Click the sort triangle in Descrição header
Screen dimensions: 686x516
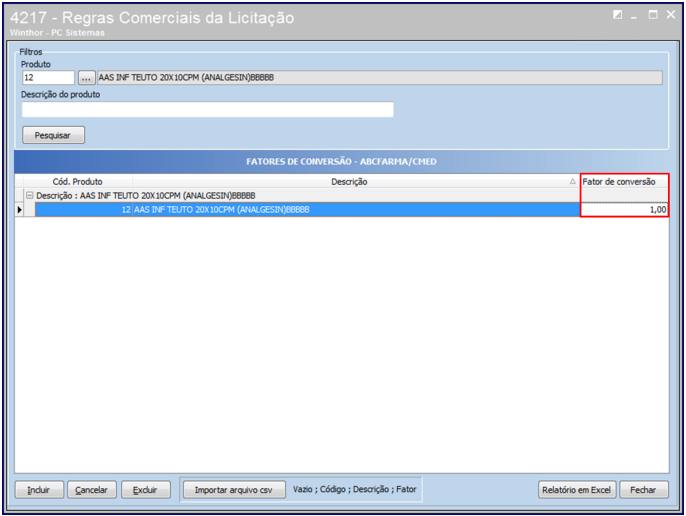coord(573,181)
